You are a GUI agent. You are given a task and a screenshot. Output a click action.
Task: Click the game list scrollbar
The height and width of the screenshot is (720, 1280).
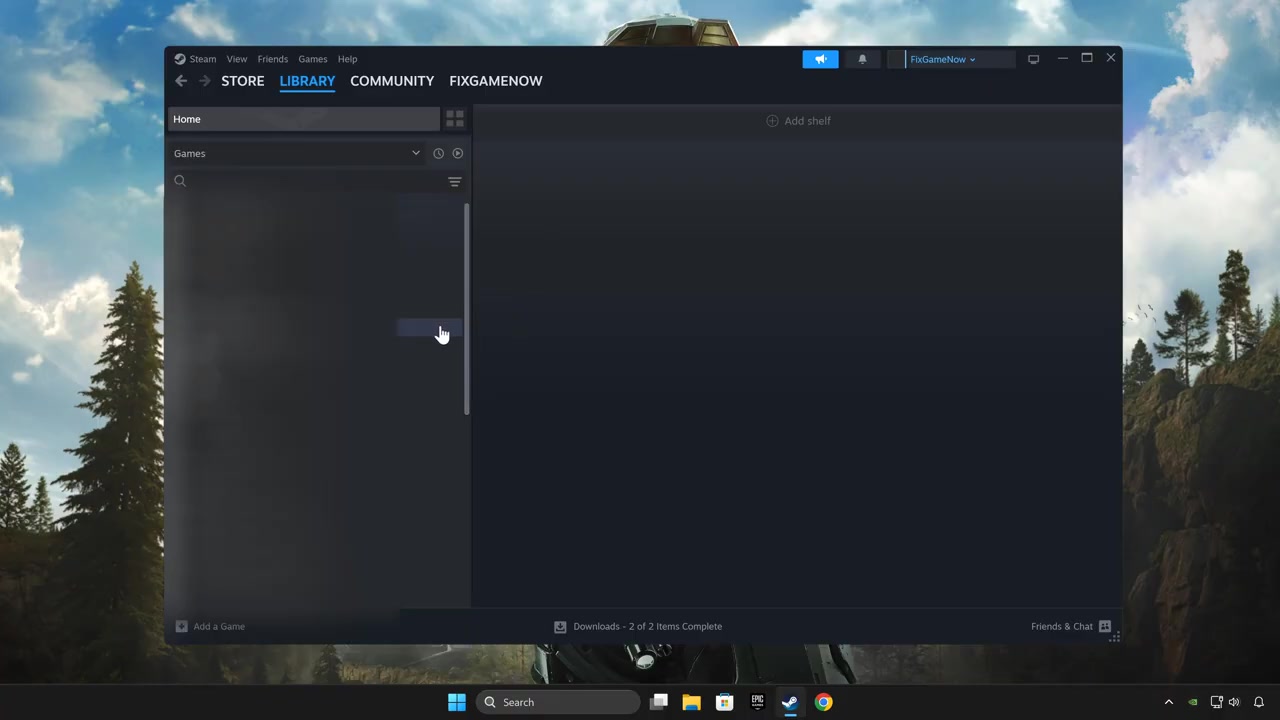point(466,310)
